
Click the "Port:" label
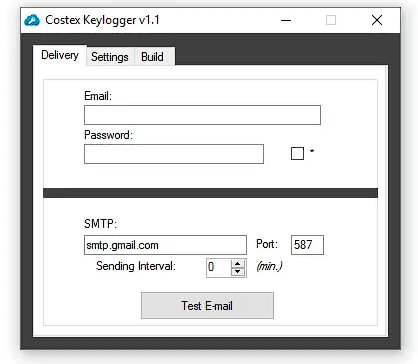tap(267, 244)
